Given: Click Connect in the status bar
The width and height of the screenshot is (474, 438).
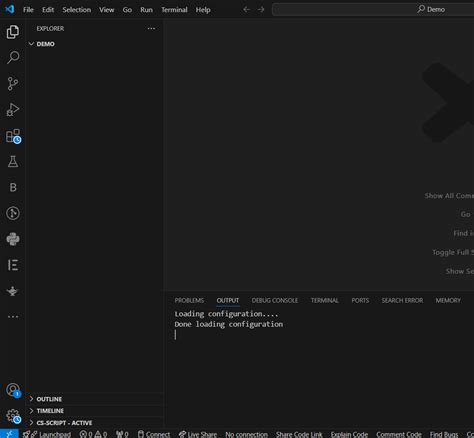Looking at the screenshot, I should pos(154,434).
